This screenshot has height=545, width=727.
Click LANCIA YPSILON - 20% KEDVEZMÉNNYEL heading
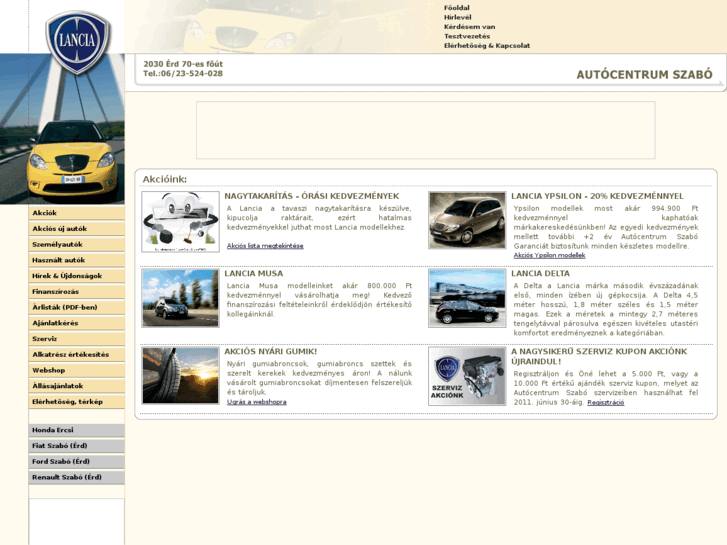597,196
